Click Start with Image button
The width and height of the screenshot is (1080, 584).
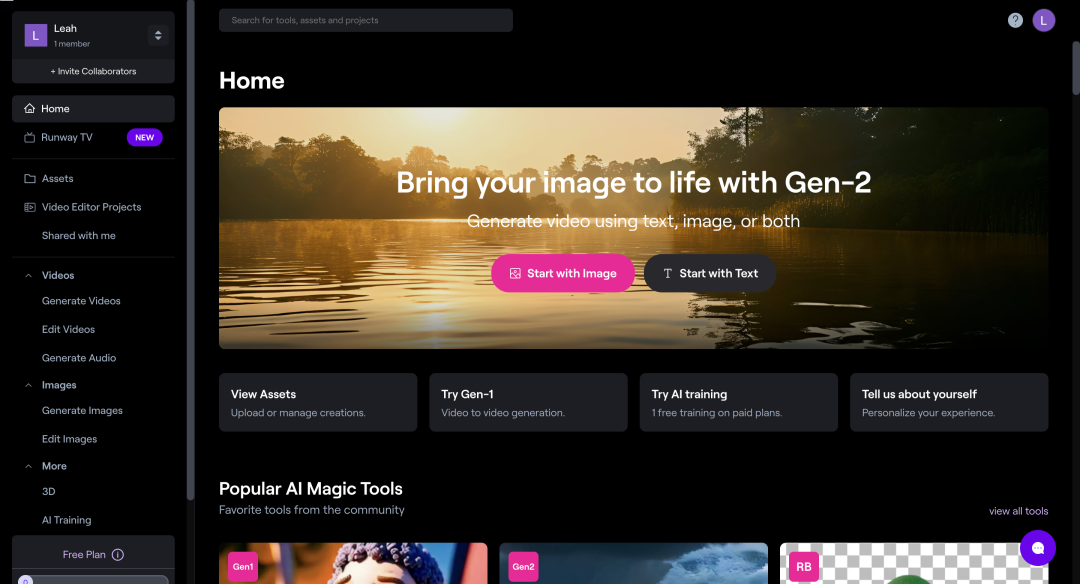563,273
